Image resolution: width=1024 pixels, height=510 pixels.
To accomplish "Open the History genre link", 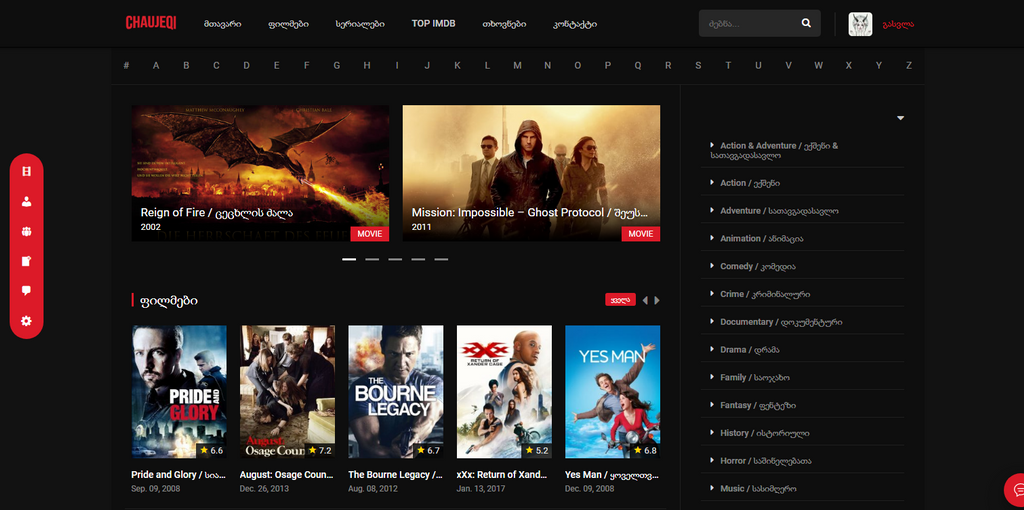I will coord(765,433).
